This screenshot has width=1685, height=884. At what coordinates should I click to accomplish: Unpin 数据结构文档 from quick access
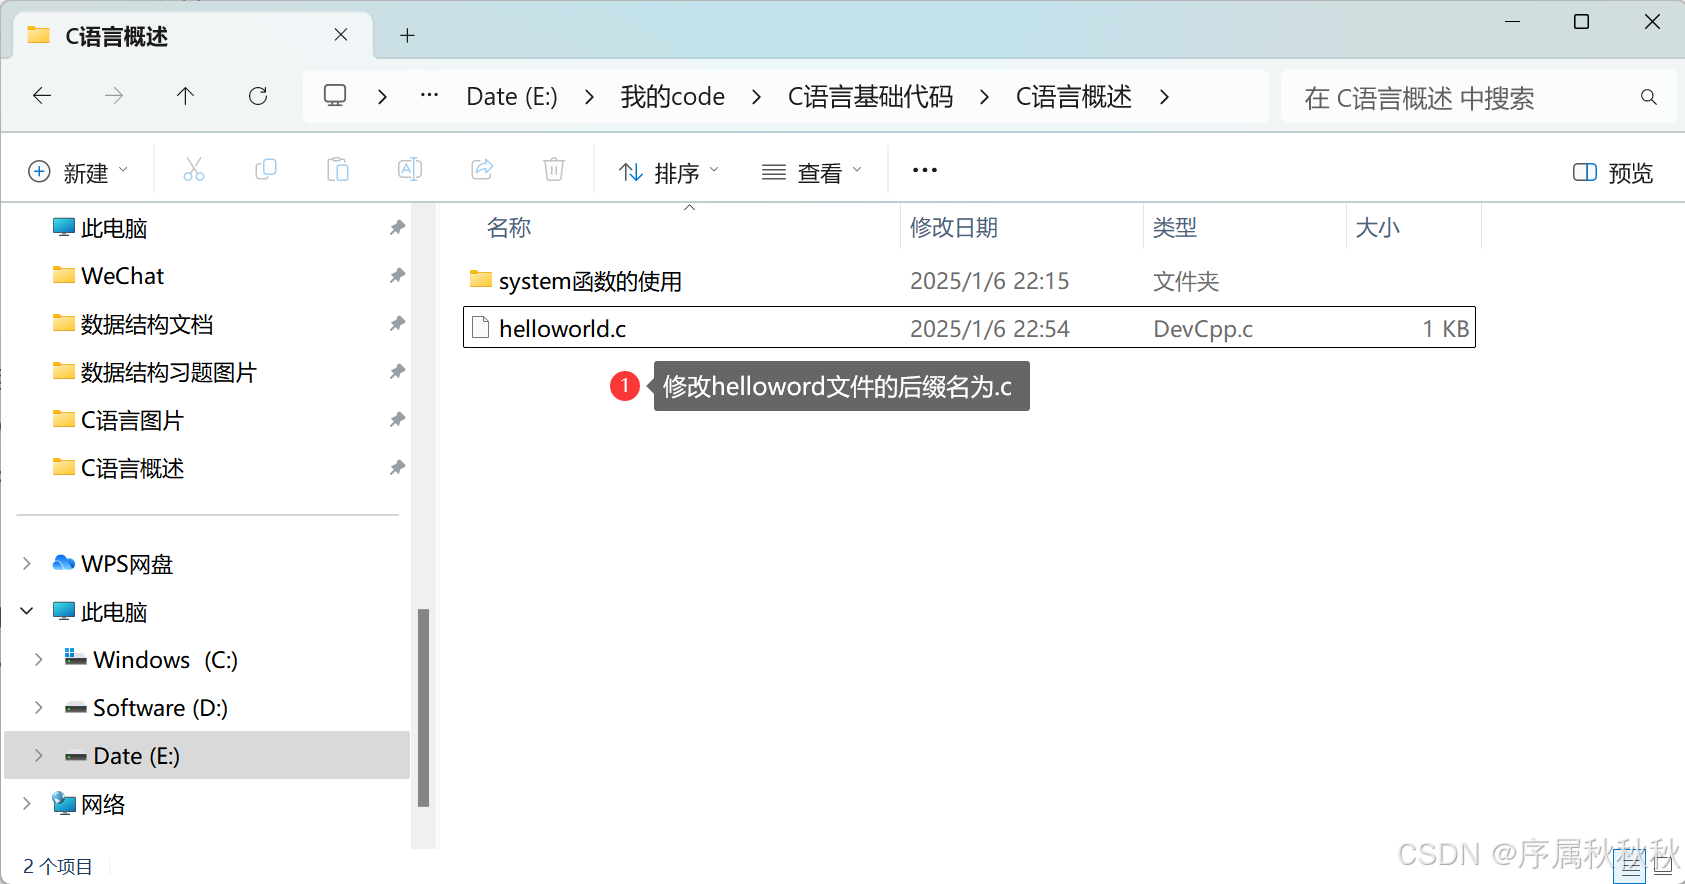coord(397,324)
